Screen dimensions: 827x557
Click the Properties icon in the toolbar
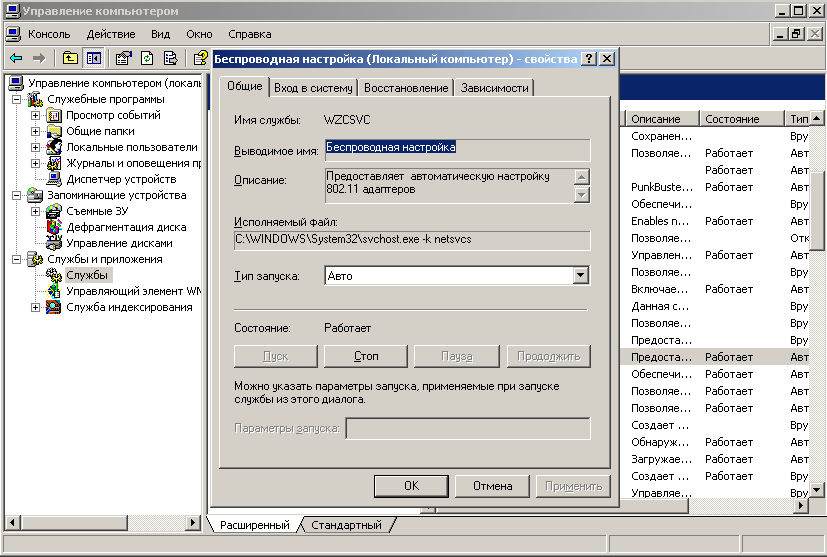[x=123, y=58]
